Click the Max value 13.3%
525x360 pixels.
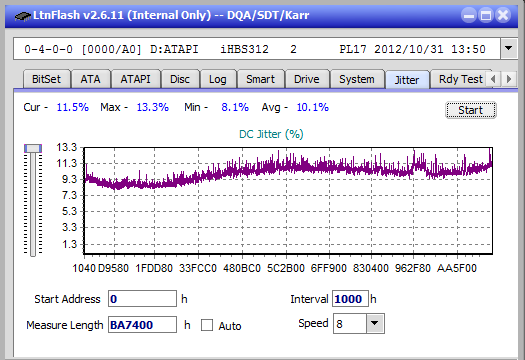point(153,107)
